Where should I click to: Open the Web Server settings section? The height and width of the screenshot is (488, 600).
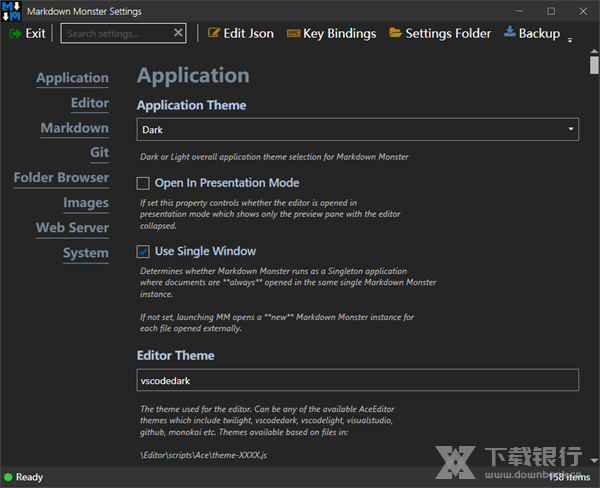[72, 228]
